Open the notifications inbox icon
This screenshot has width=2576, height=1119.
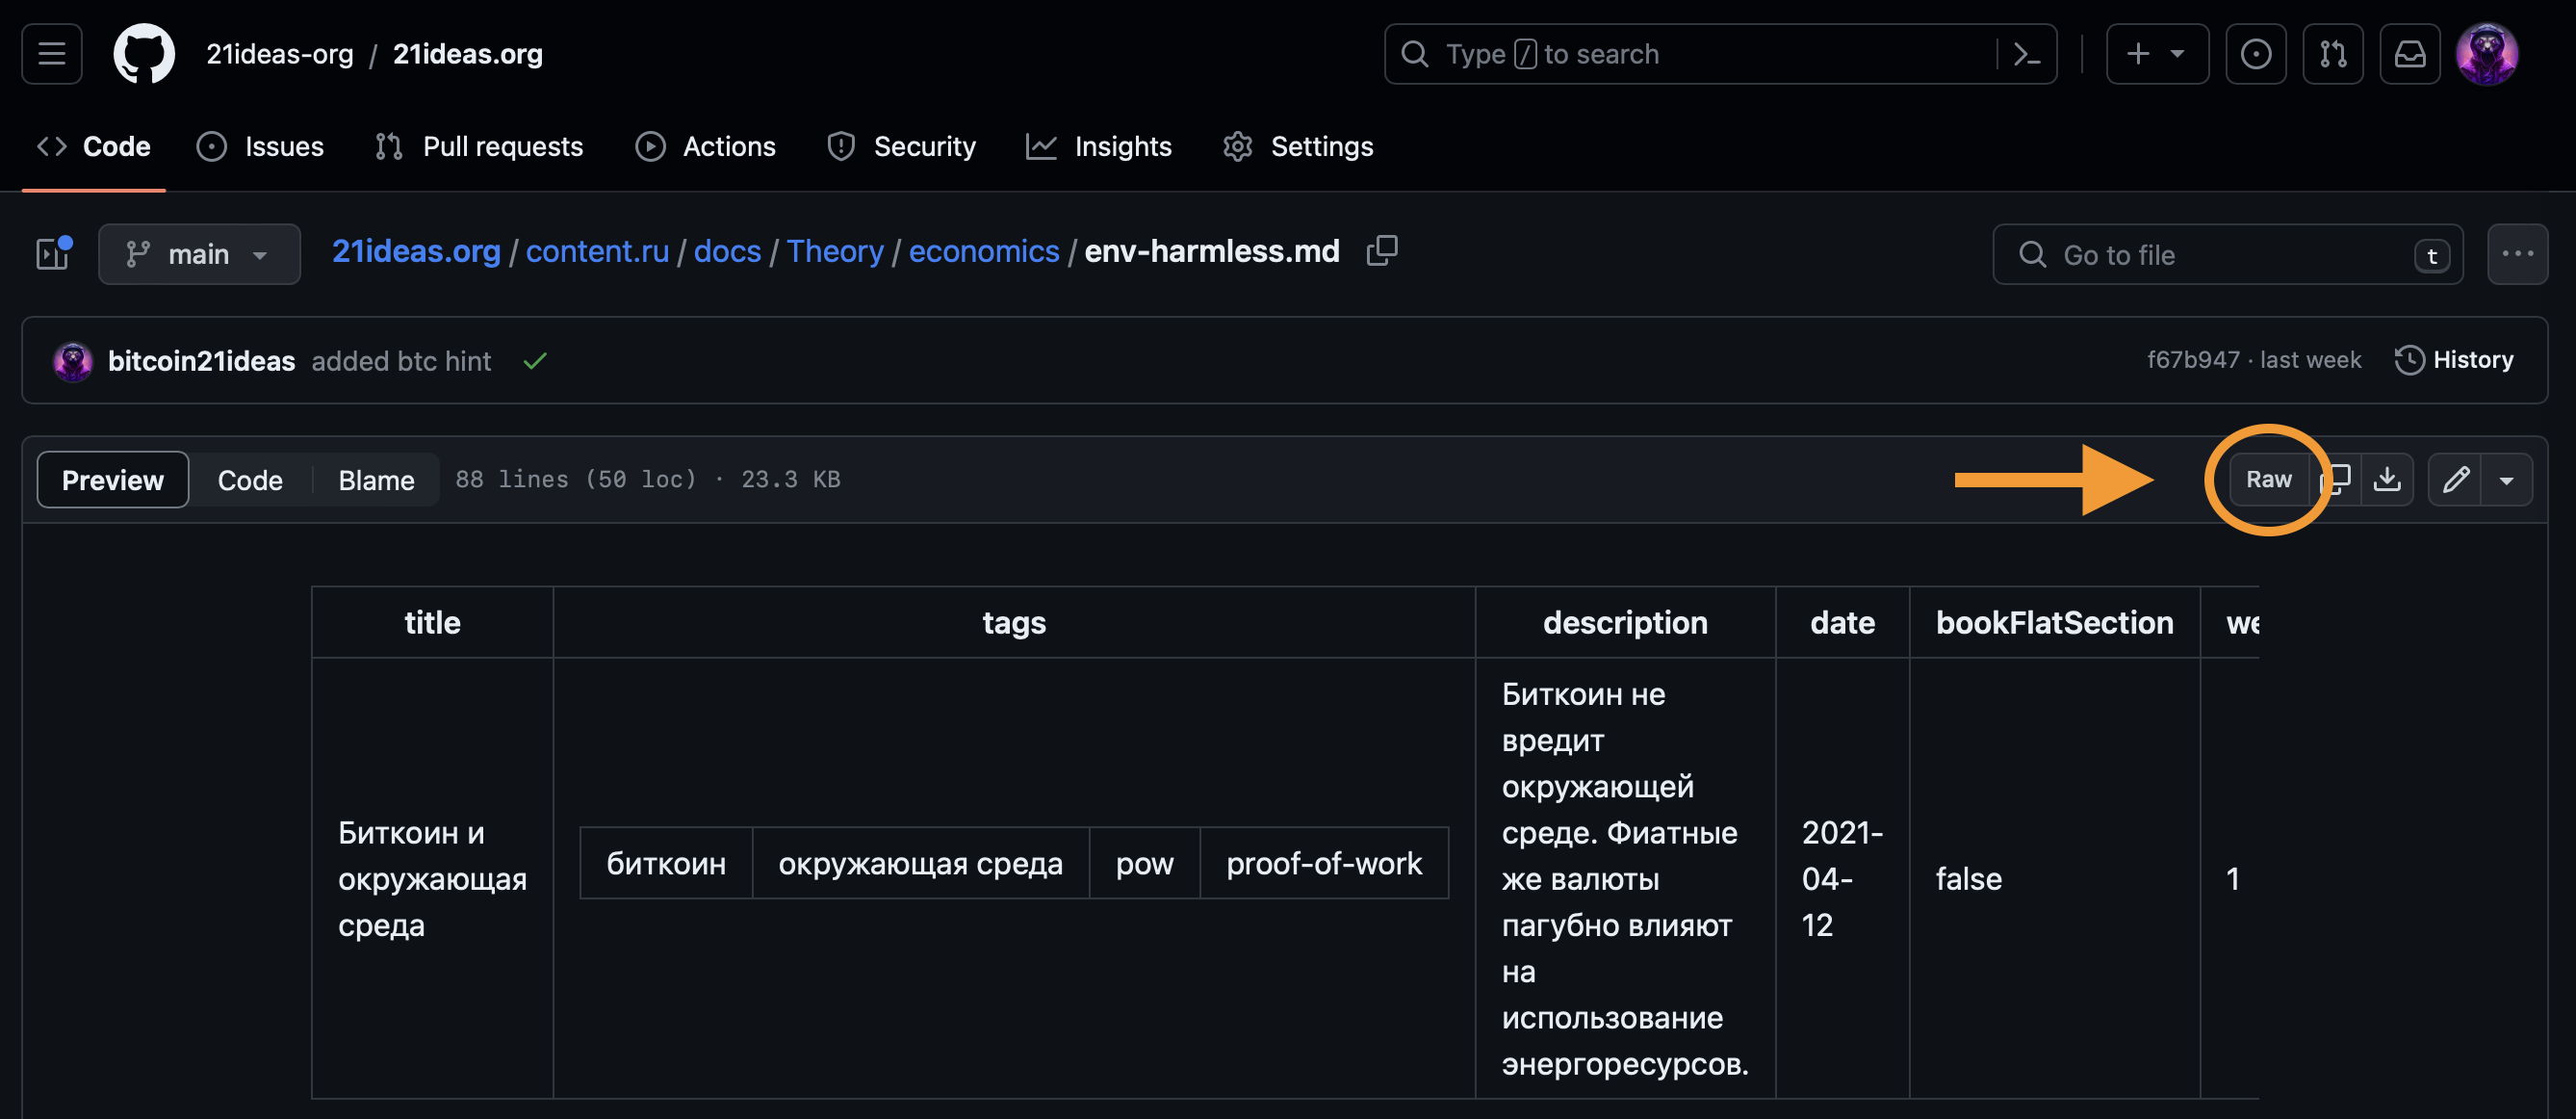pos(2409,54)
